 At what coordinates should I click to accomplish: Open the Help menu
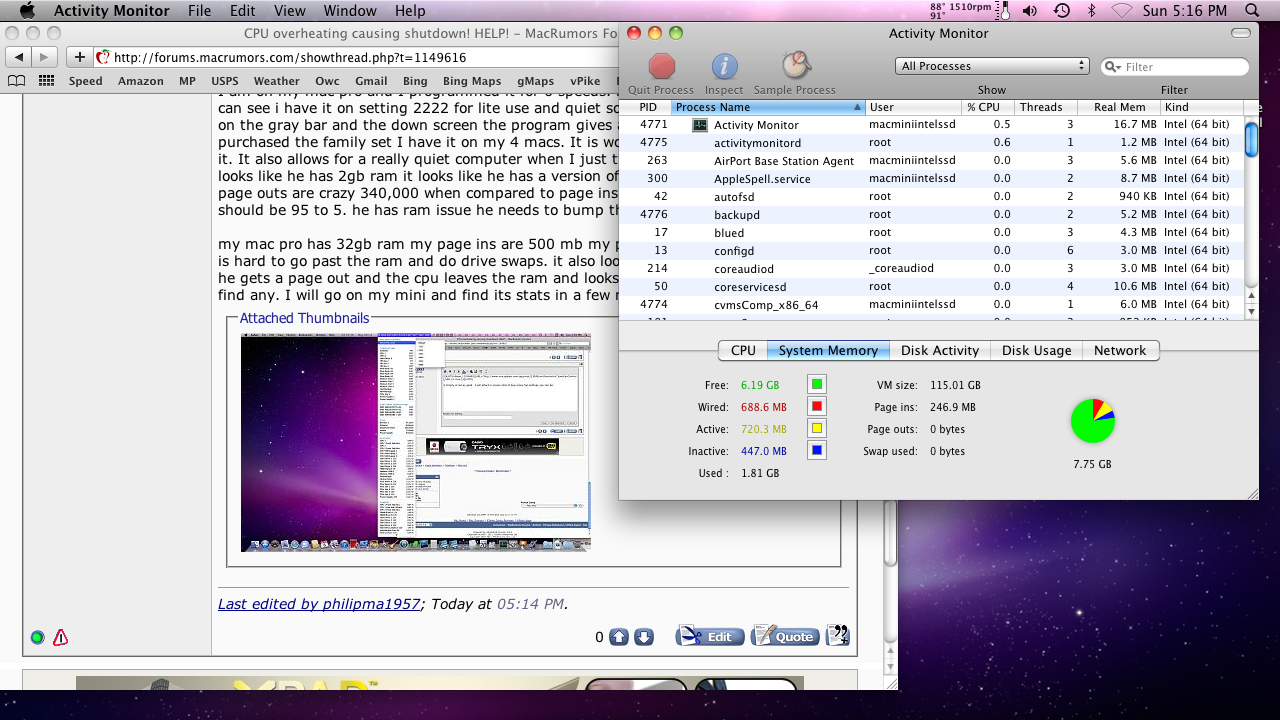(x=410, y=11)
